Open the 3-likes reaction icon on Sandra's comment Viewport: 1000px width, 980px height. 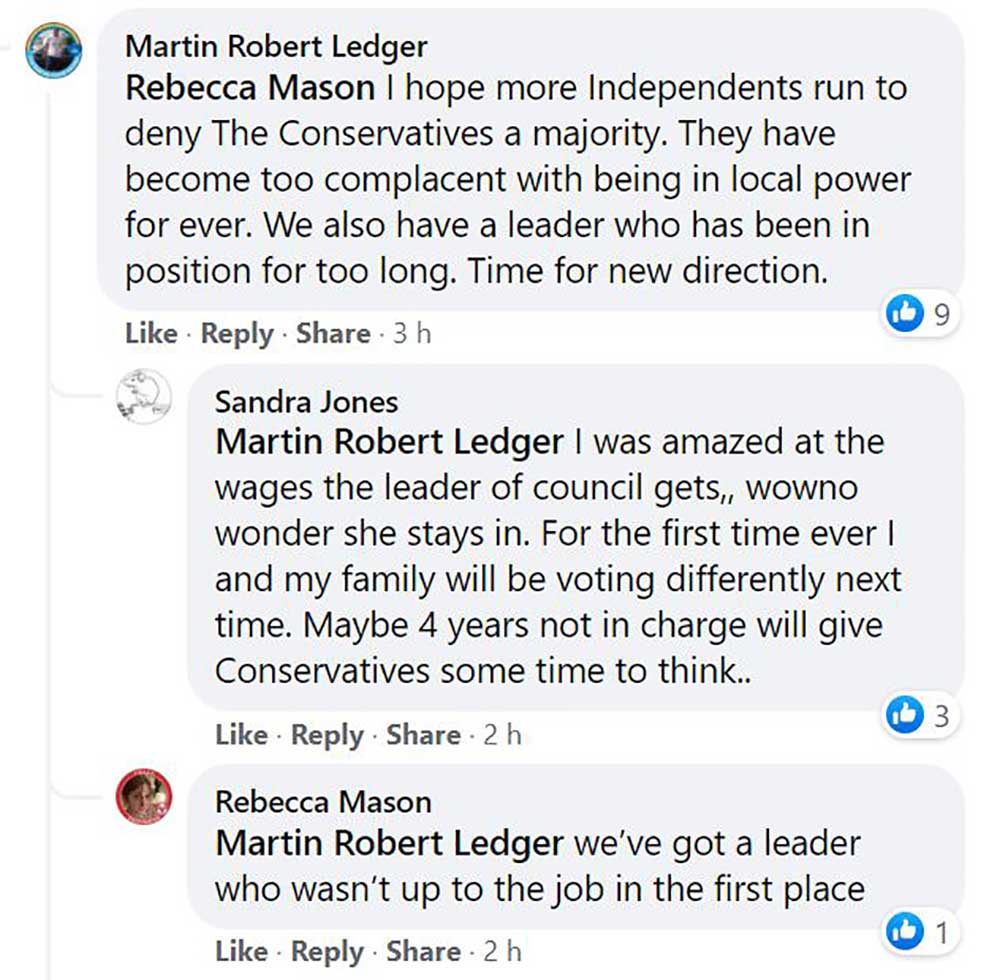[x=905, y=714]
